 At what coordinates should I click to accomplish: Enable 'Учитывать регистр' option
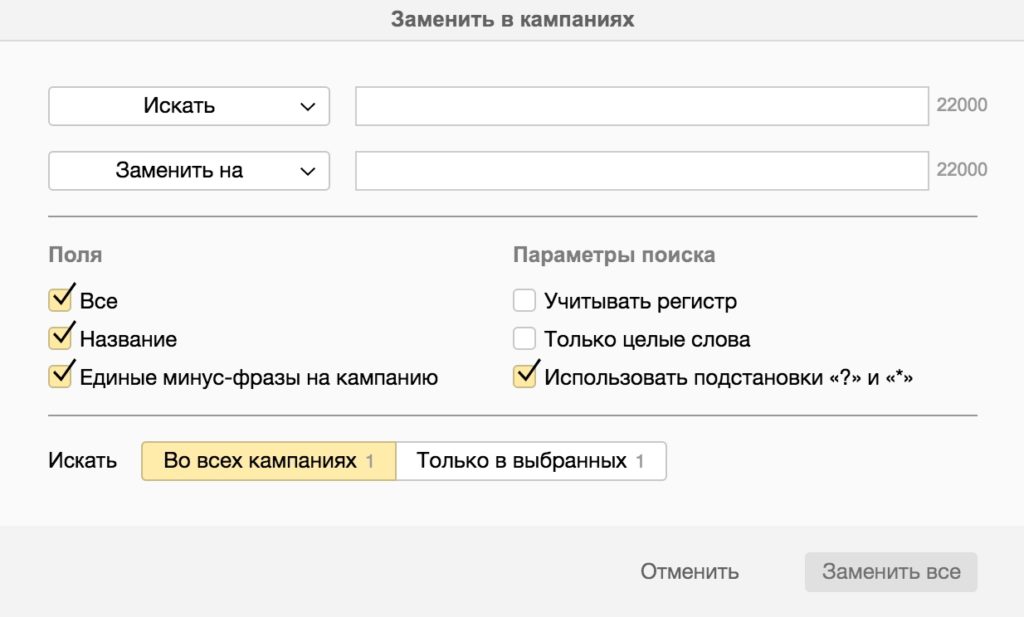coord(524,301)
